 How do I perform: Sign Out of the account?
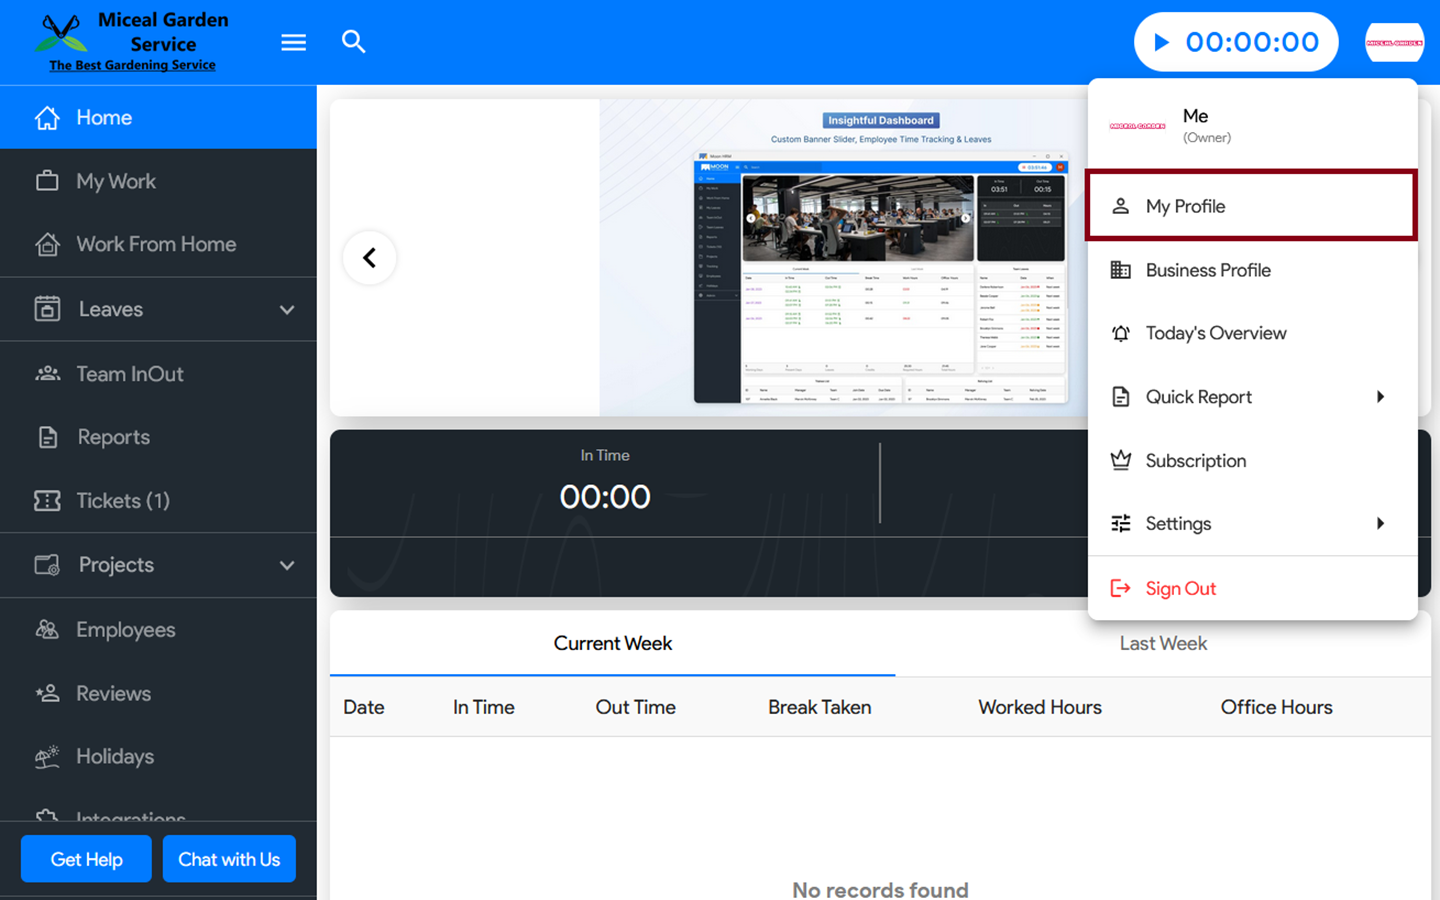click(x=1180, y=589)
